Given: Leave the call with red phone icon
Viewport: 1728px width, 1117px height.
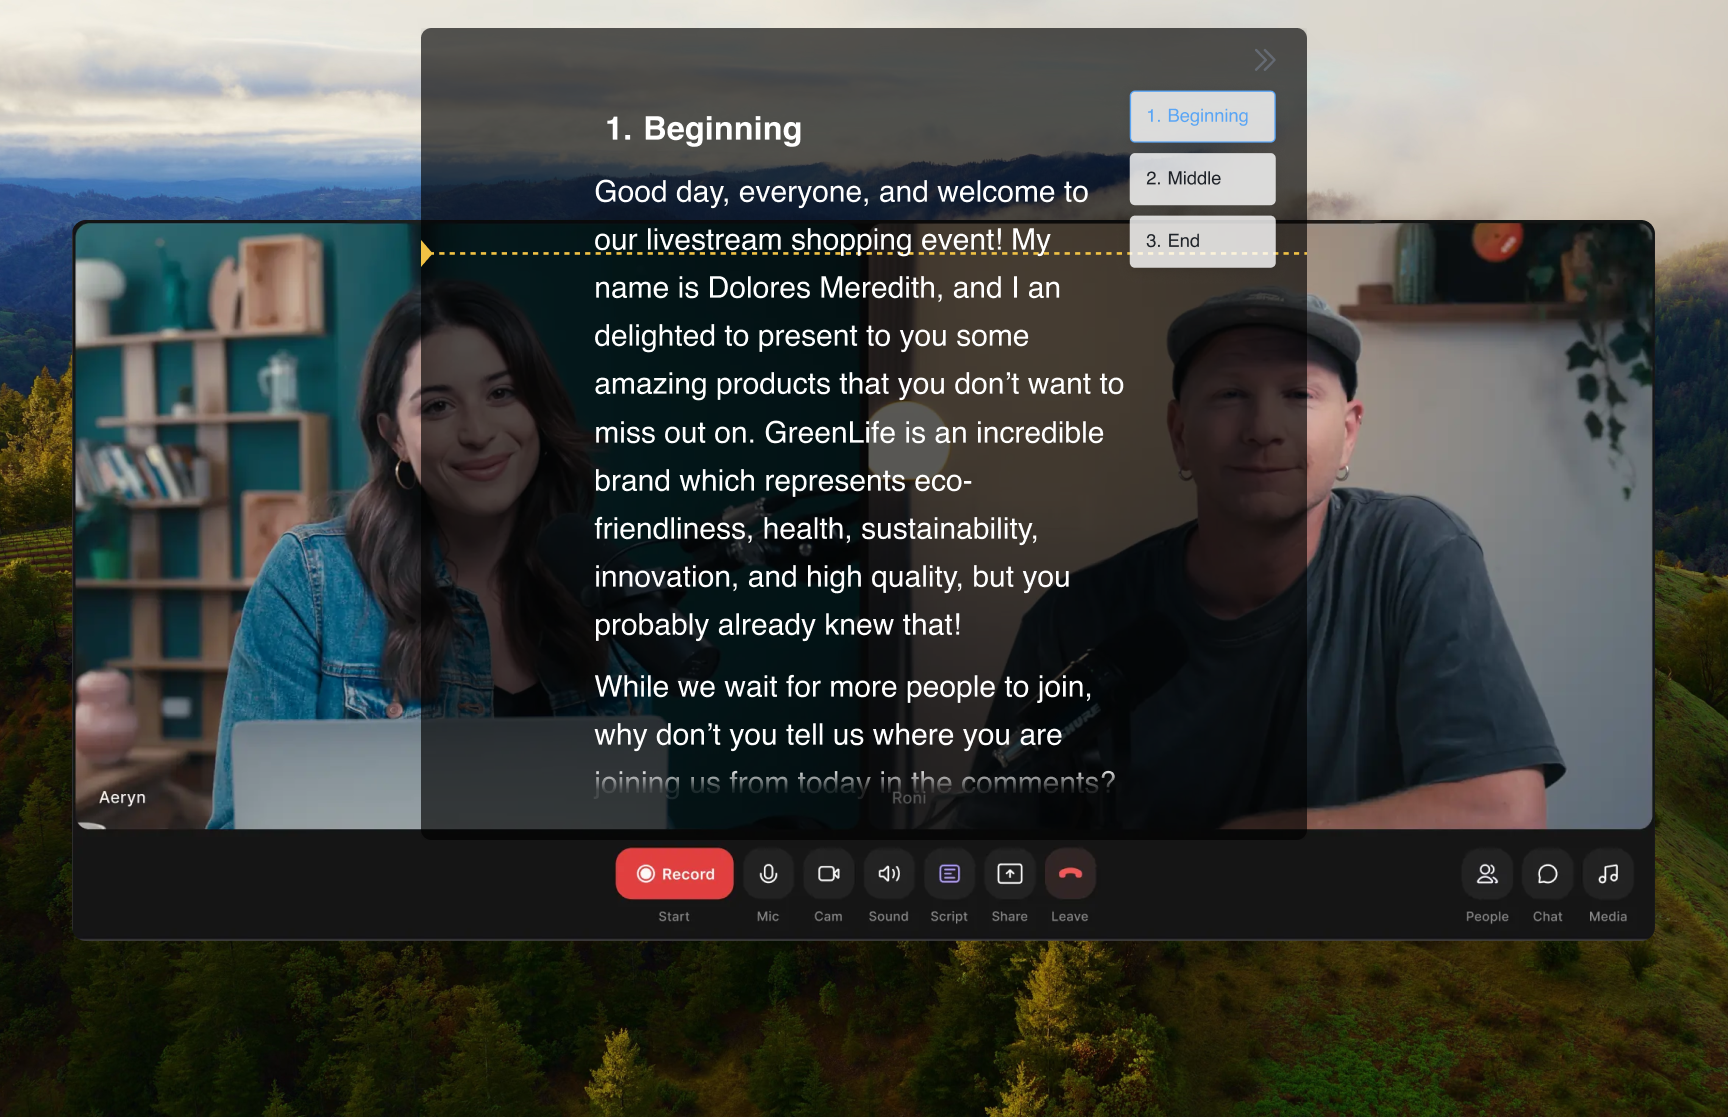Looking at the screenshot, I should 1070,874.
